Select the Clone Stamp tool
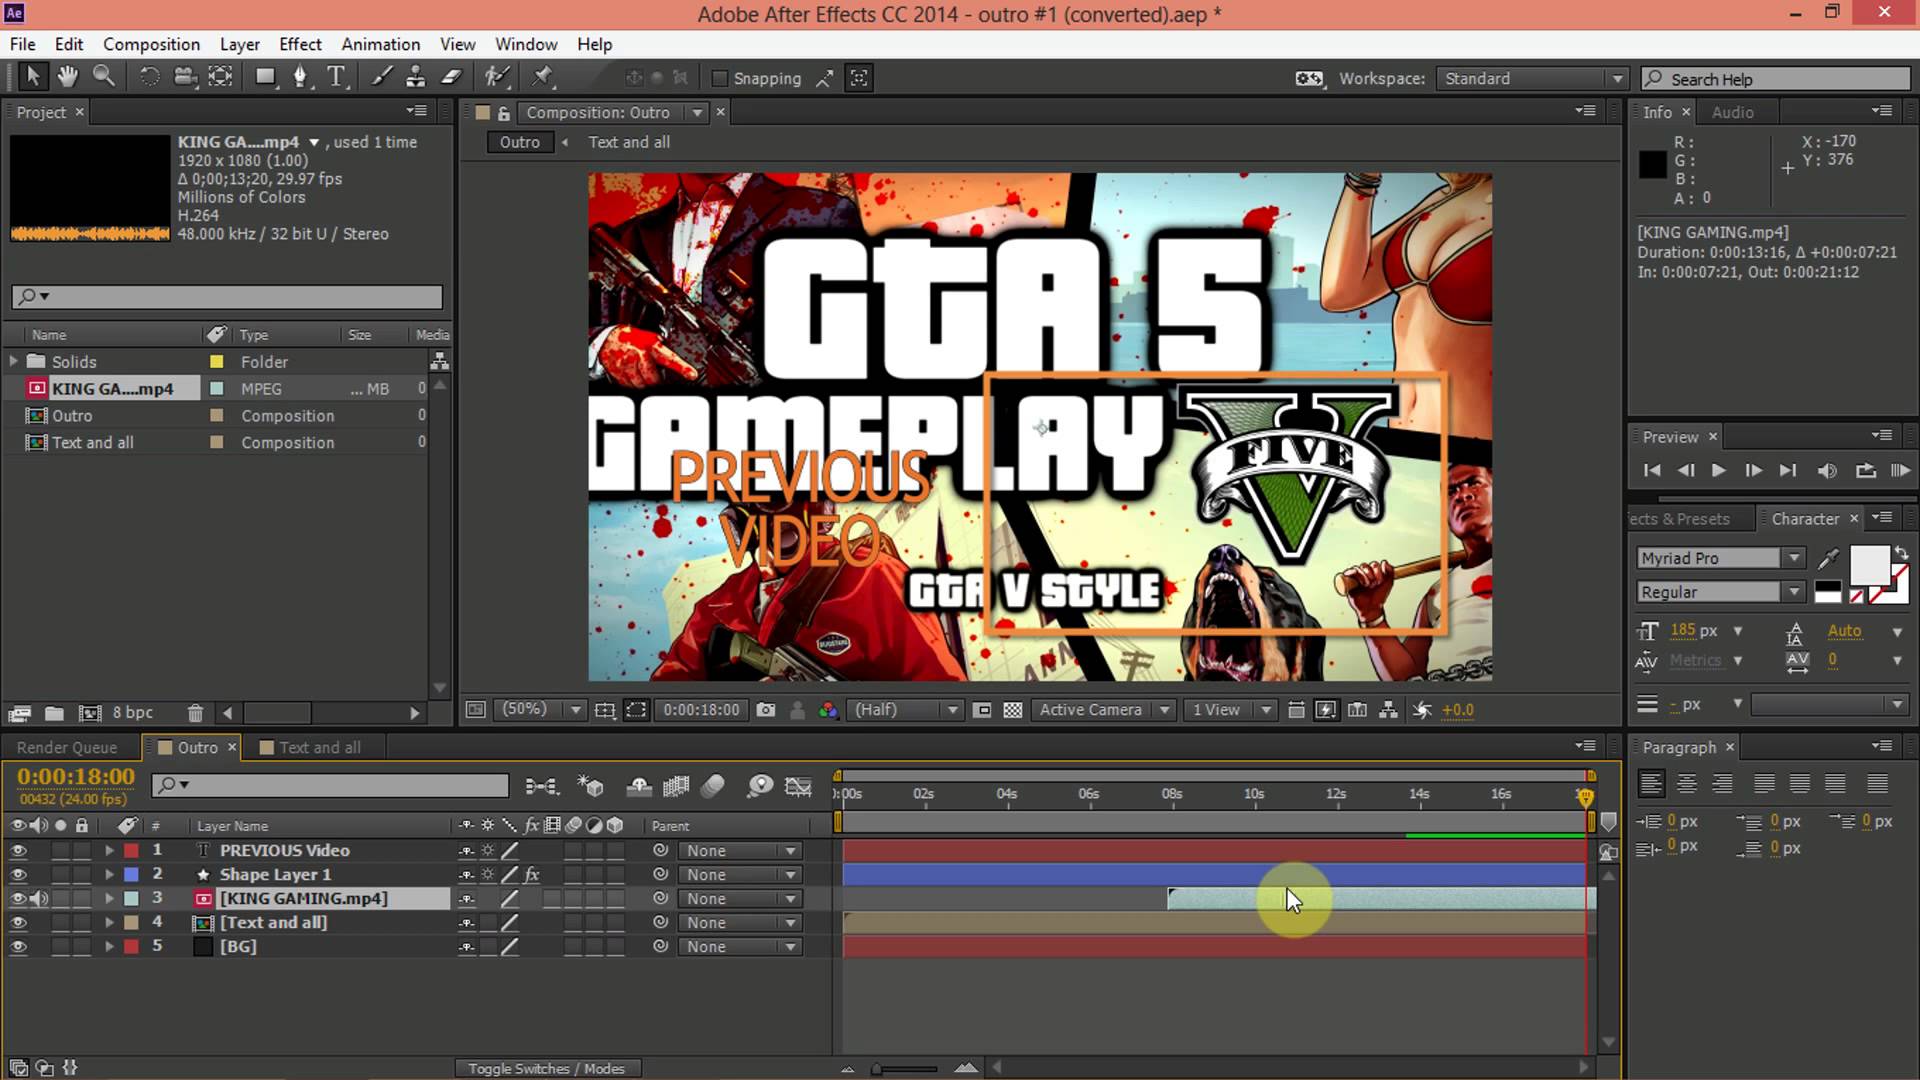1920x1080 pixels. pos(415,77)
